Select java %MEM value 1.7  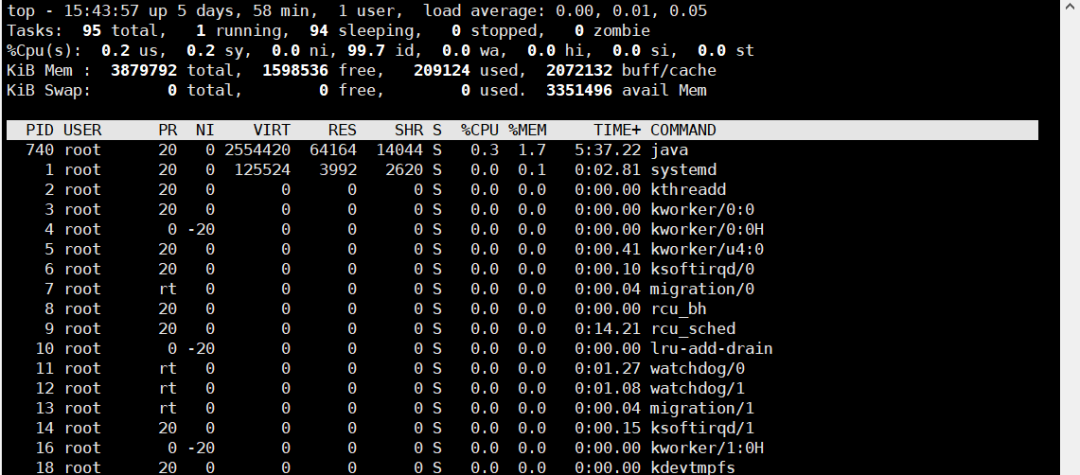[x=532, y=150]
